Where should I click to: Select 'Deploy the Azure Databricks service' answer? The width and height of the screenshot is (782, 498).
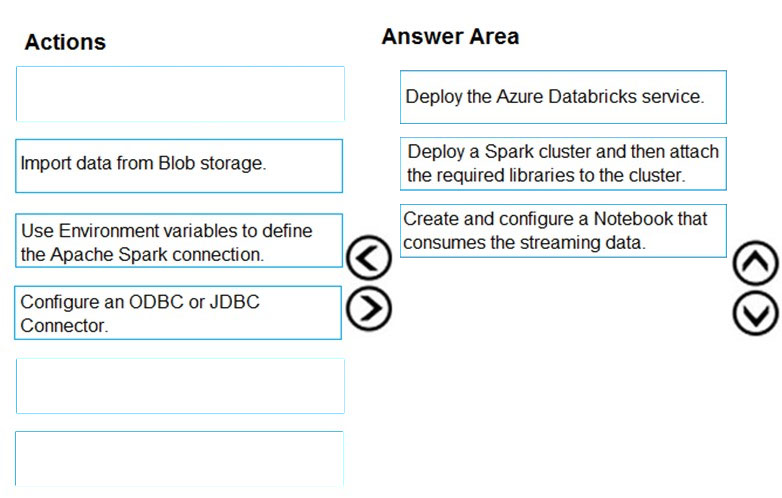(x=563, y=97)
